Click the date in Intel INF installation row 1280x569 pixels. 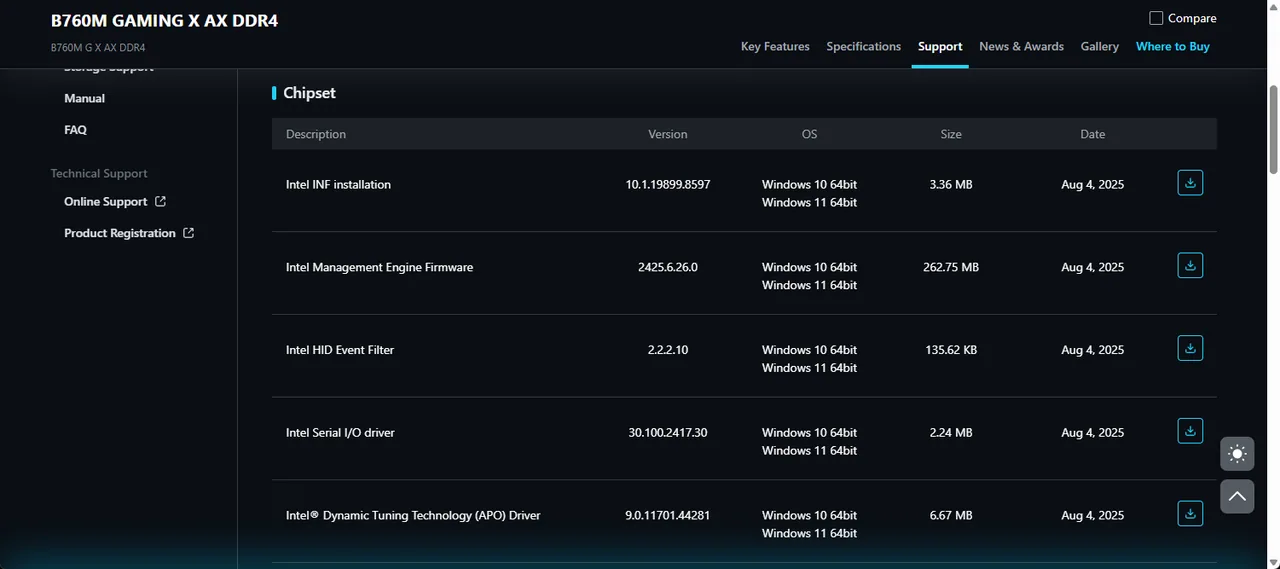click(x=1093, y=185)
